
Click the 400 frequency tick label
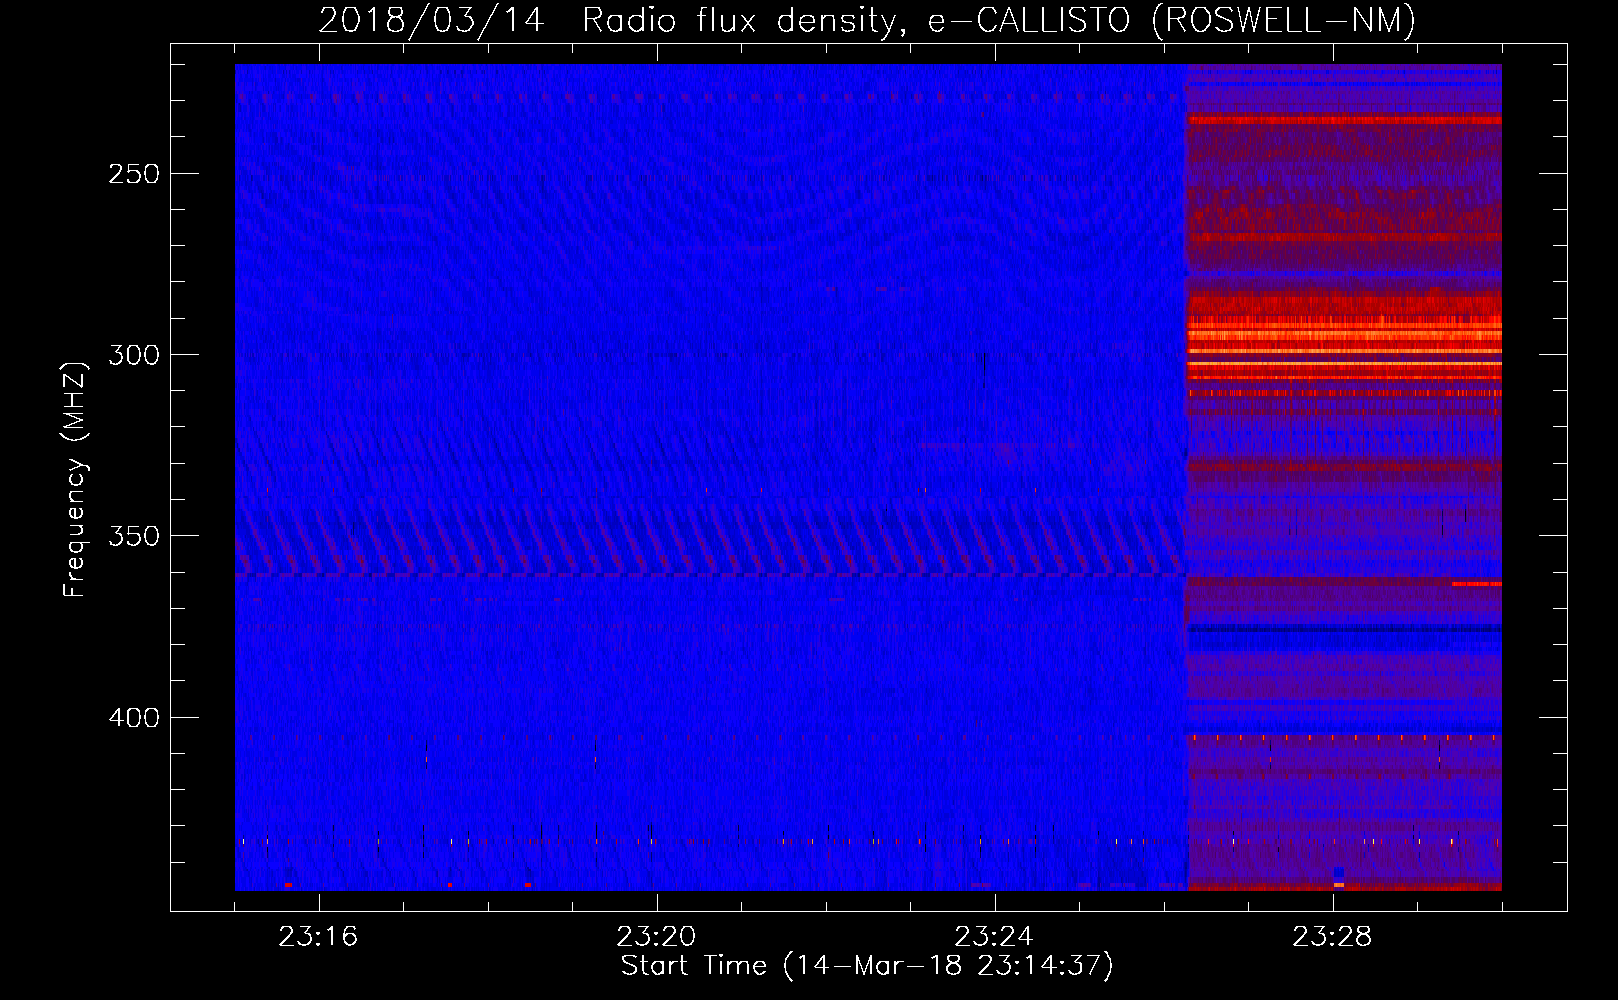point(134,718)
